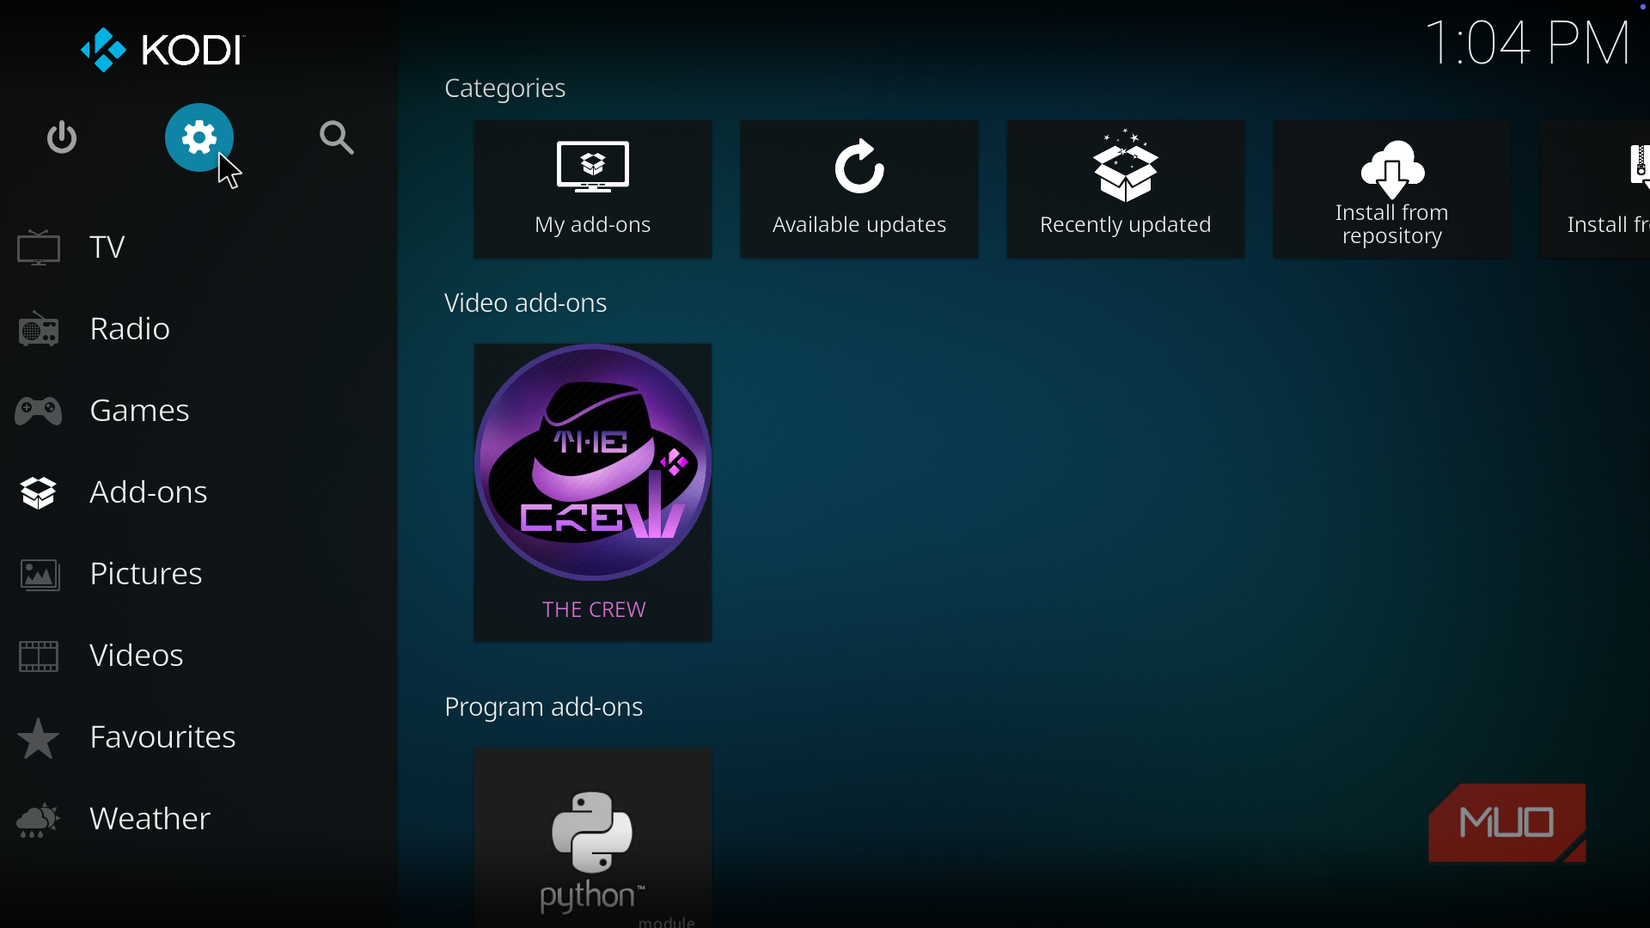Select the Favourites menu entry
Screen dimensions: 1650x928
click(x=162, y=737)
